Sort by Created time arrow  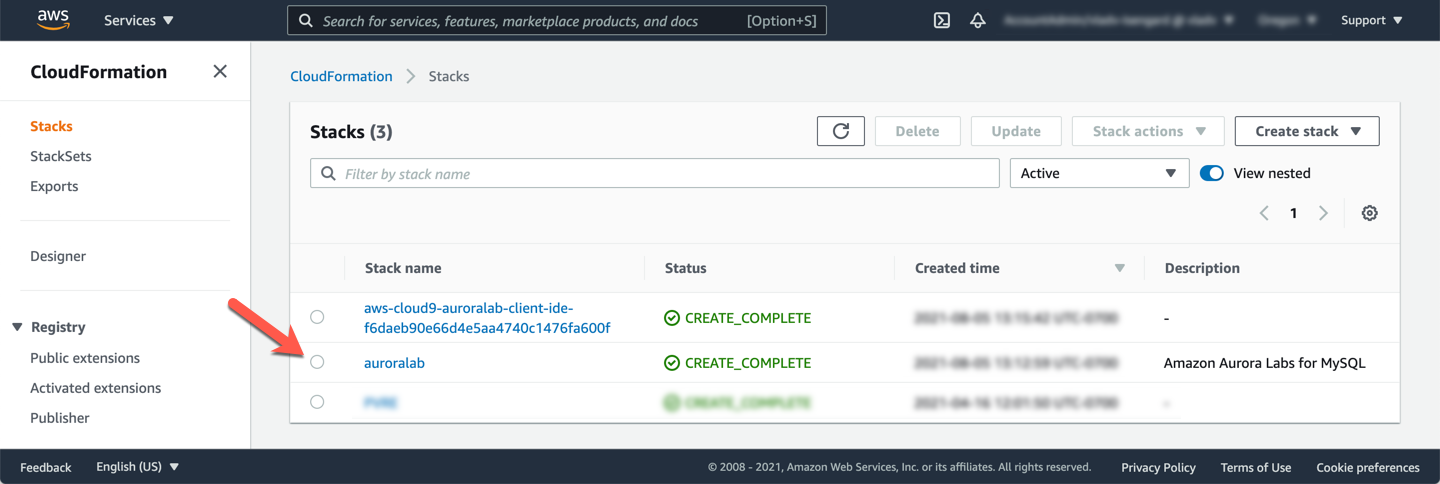pos(1120,268)
